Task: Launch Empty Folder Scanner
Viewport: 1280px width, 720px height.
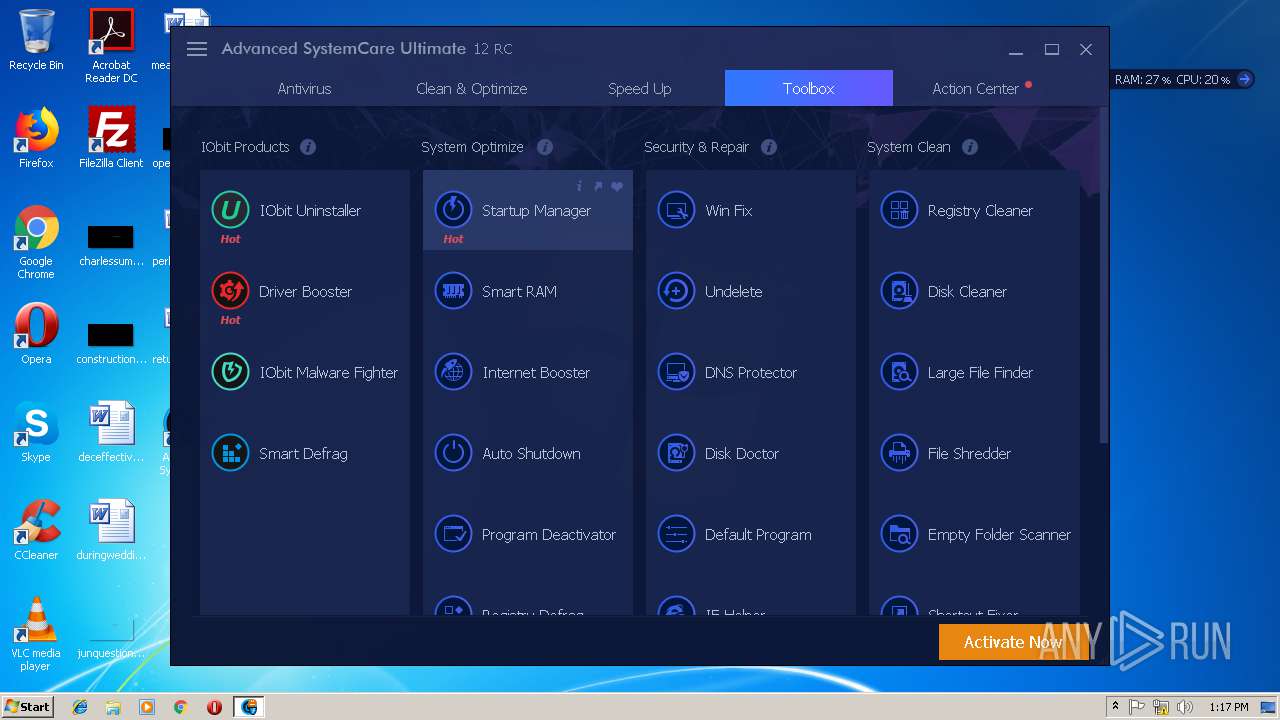Action: pyautogui.click(x=974, y=535)
